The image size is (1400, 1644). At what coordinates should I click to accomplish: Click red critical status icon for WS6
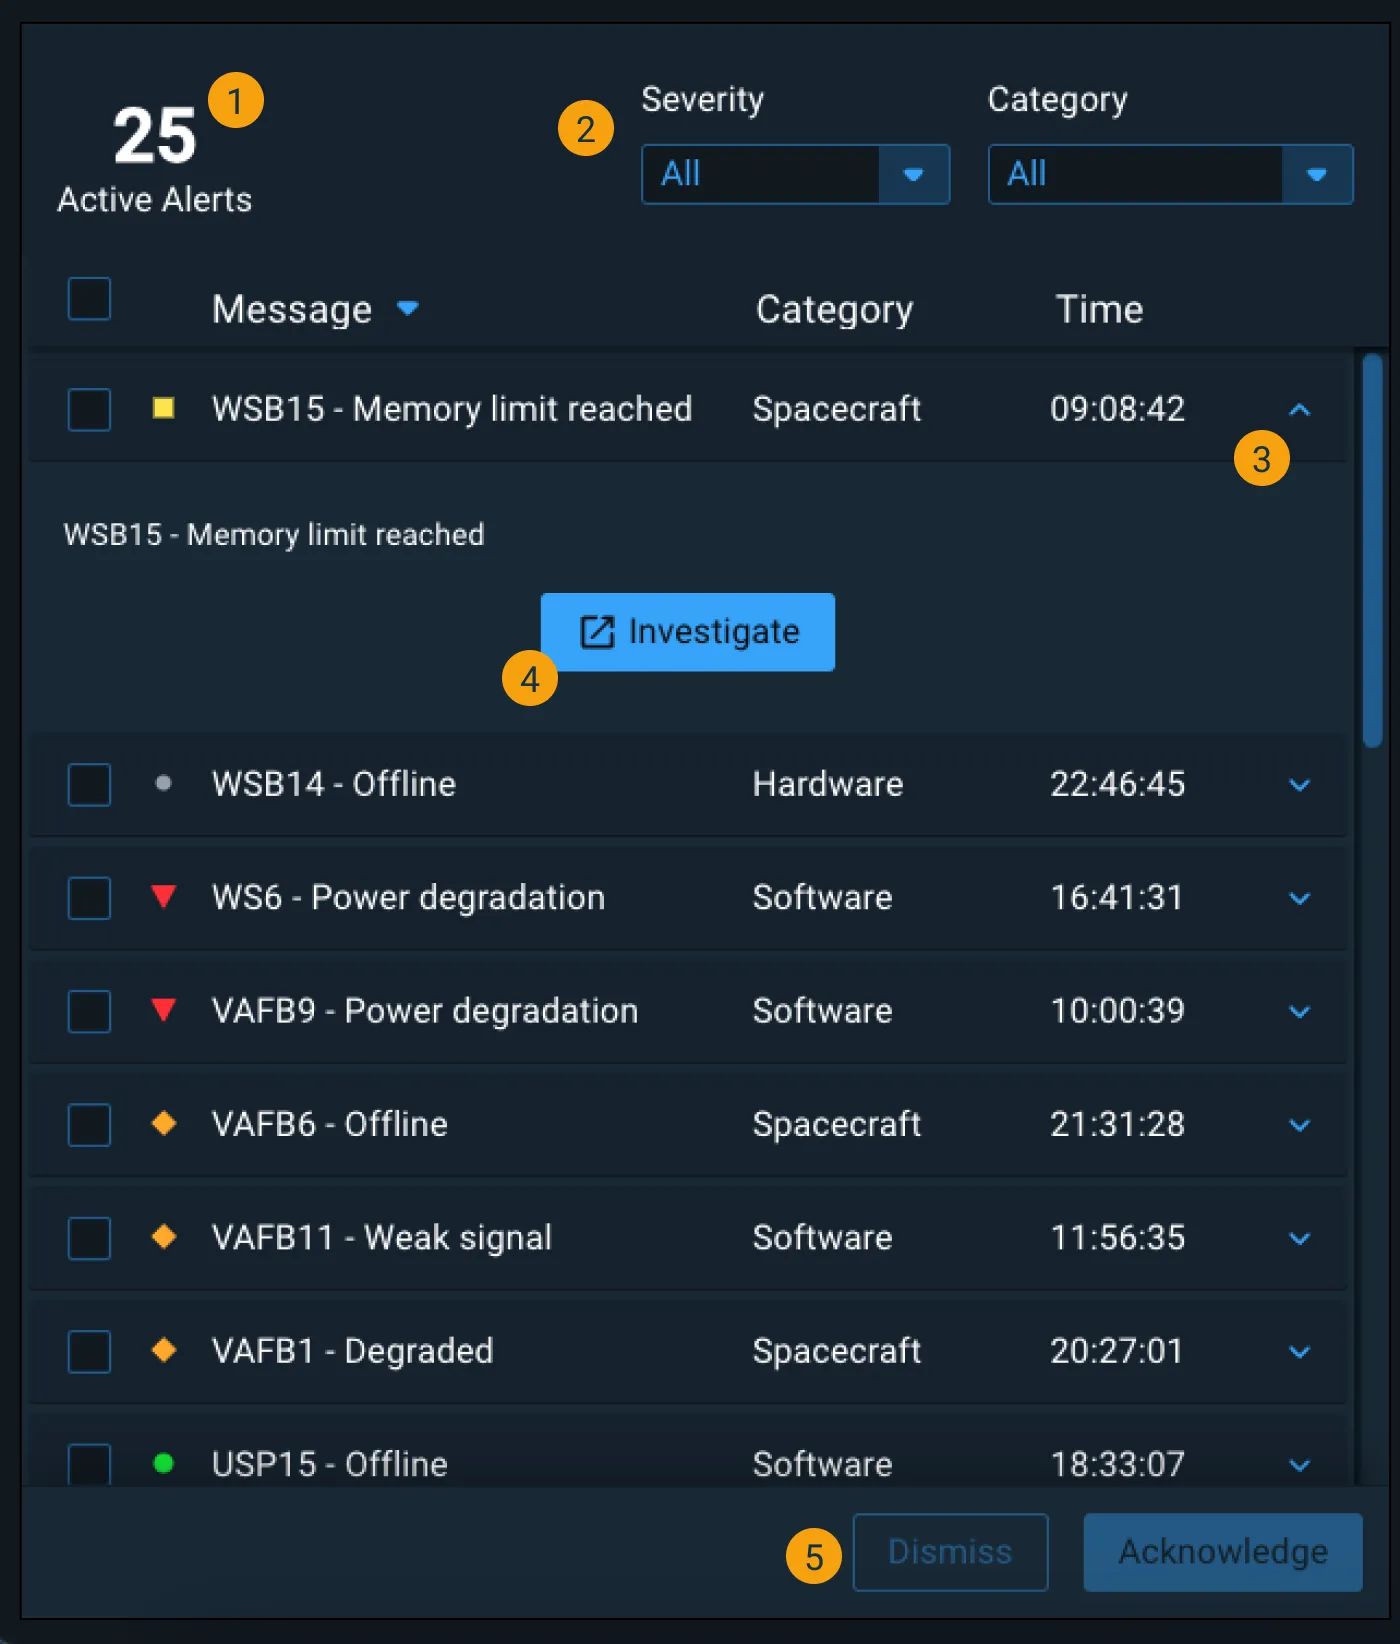[x=163, y=896]
